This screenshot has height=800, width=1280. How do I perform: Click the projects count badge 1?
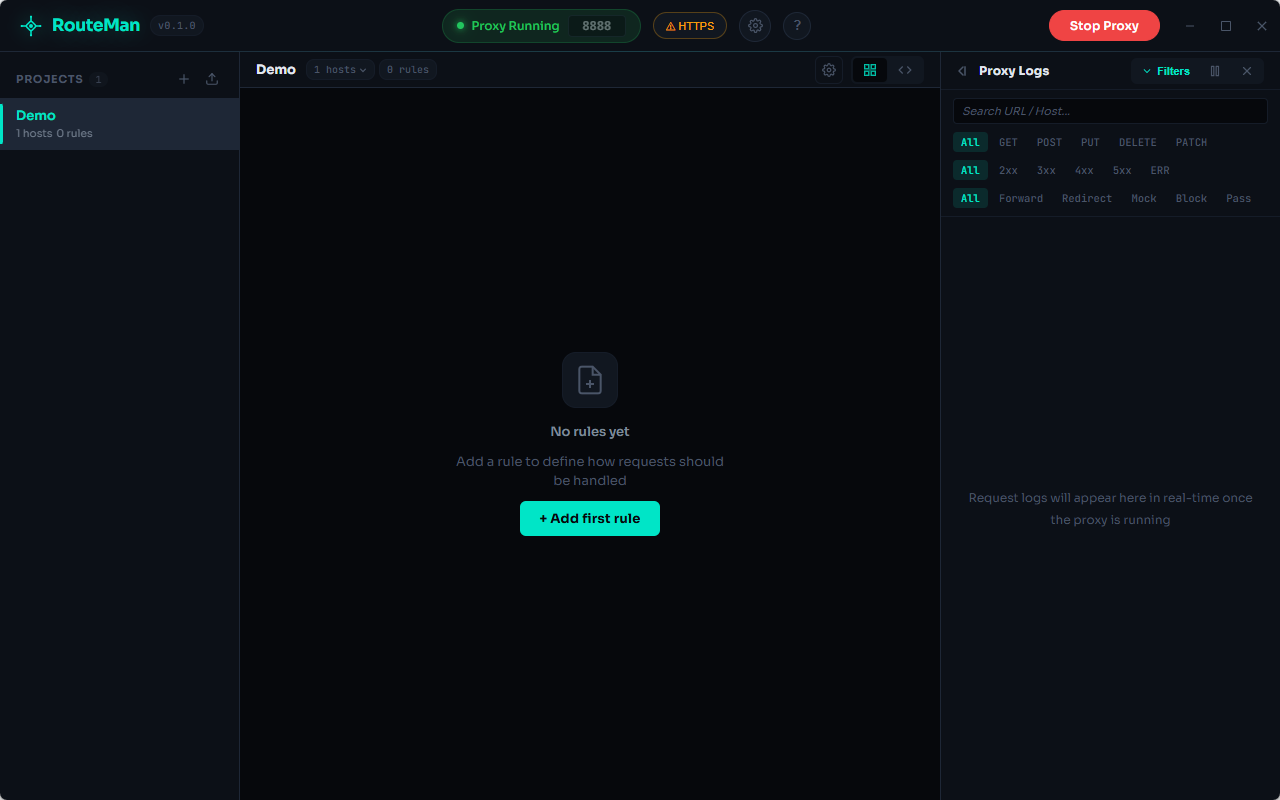98,79
